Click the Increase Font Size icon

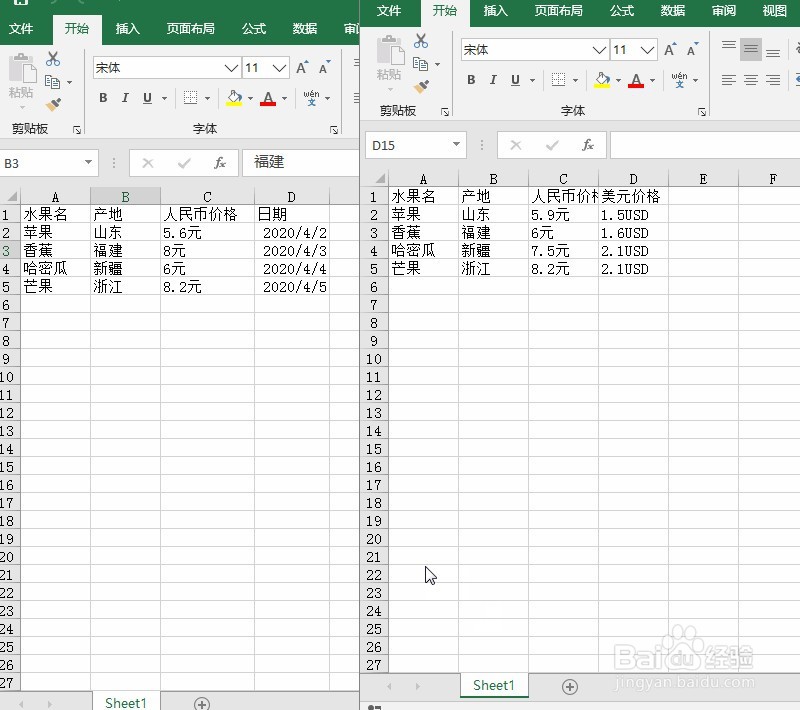[x=670, y=50]
